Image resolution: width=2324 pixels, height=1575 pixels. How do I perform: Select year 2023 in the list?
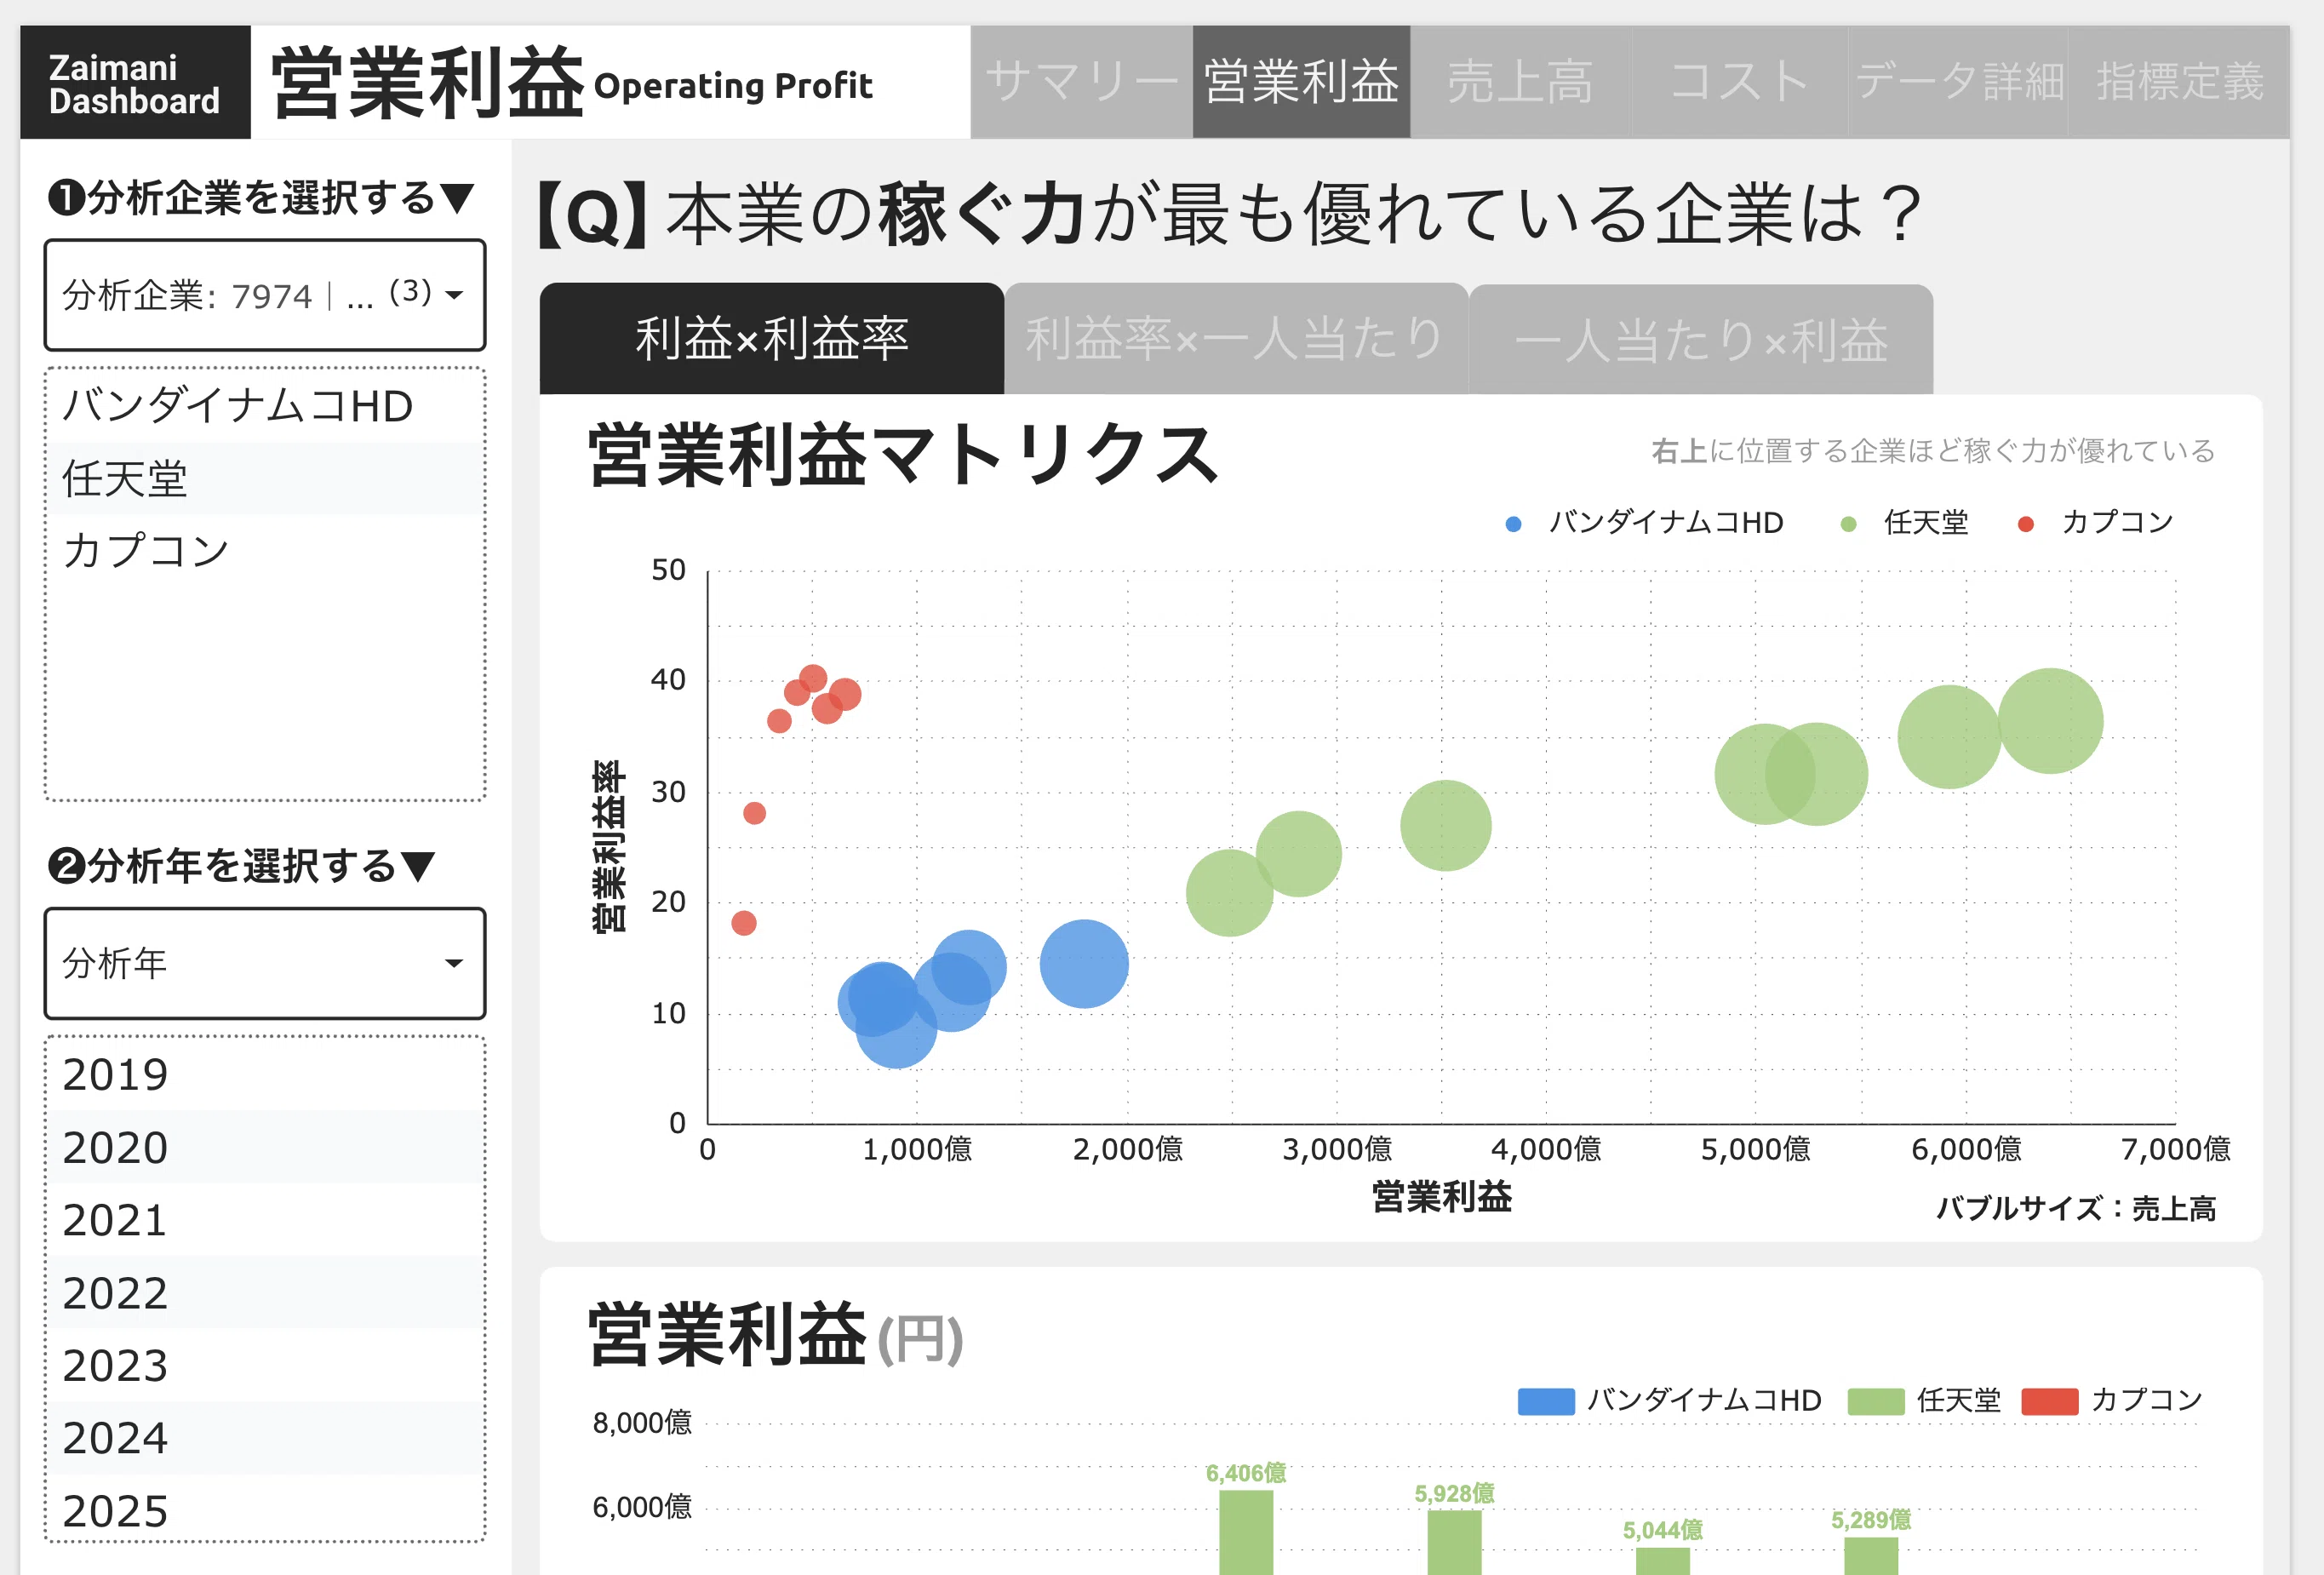click(x=265, y=1366)
